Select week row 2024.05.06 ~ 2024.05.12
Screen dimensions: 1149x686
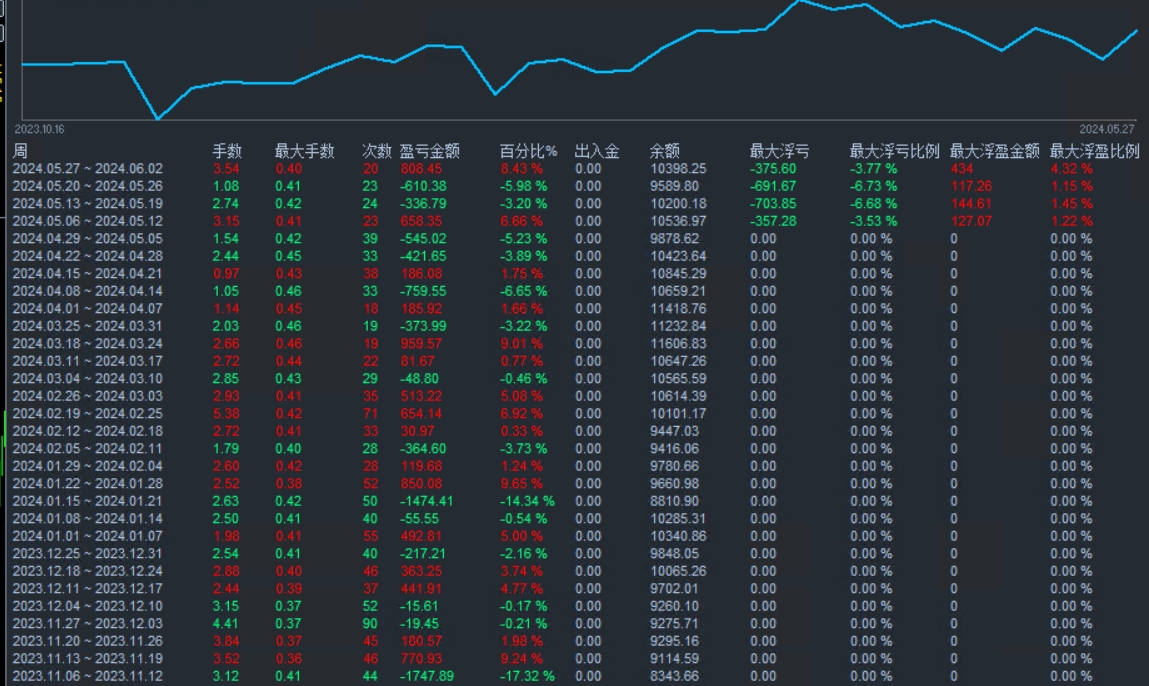[x=574, y=221]
